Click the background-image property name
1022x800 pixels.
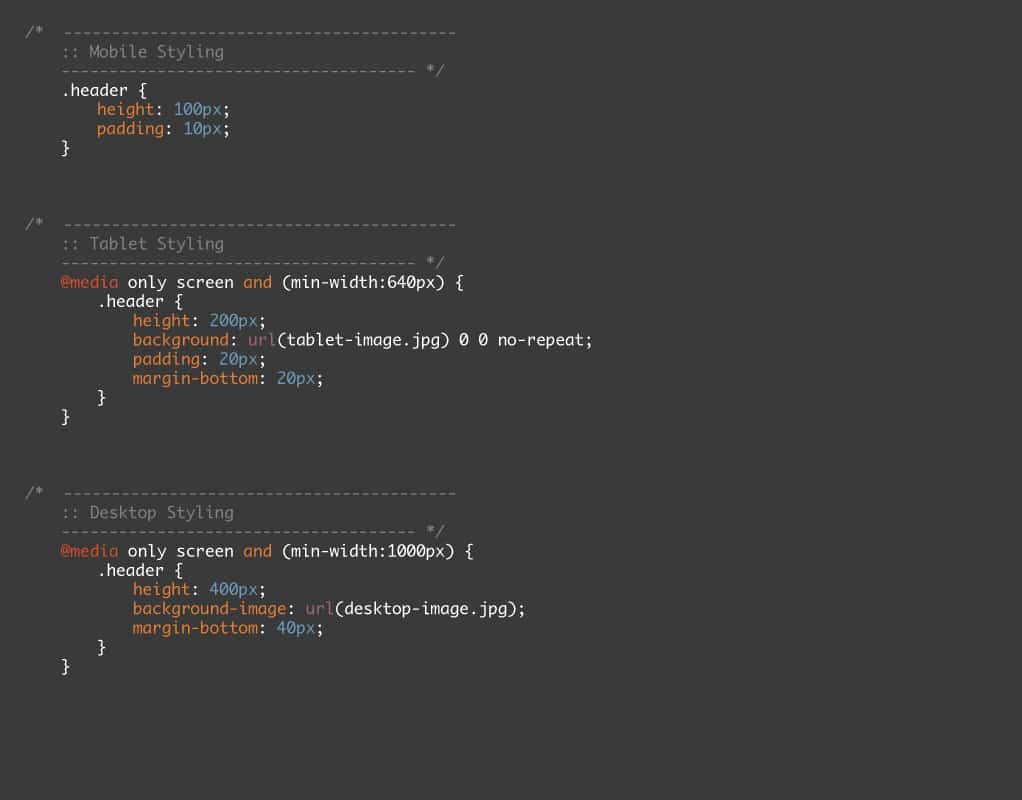coord(210,609)
